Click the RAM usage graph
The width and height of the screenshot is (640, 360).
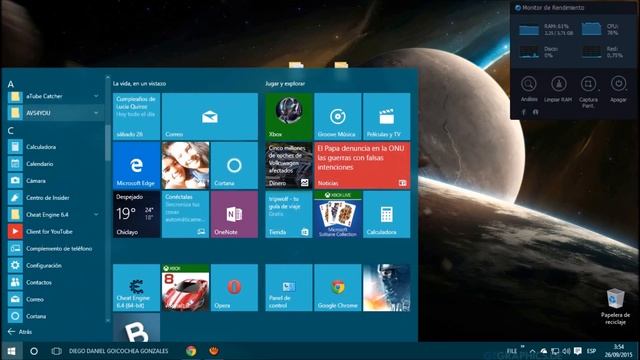[529, 30]
